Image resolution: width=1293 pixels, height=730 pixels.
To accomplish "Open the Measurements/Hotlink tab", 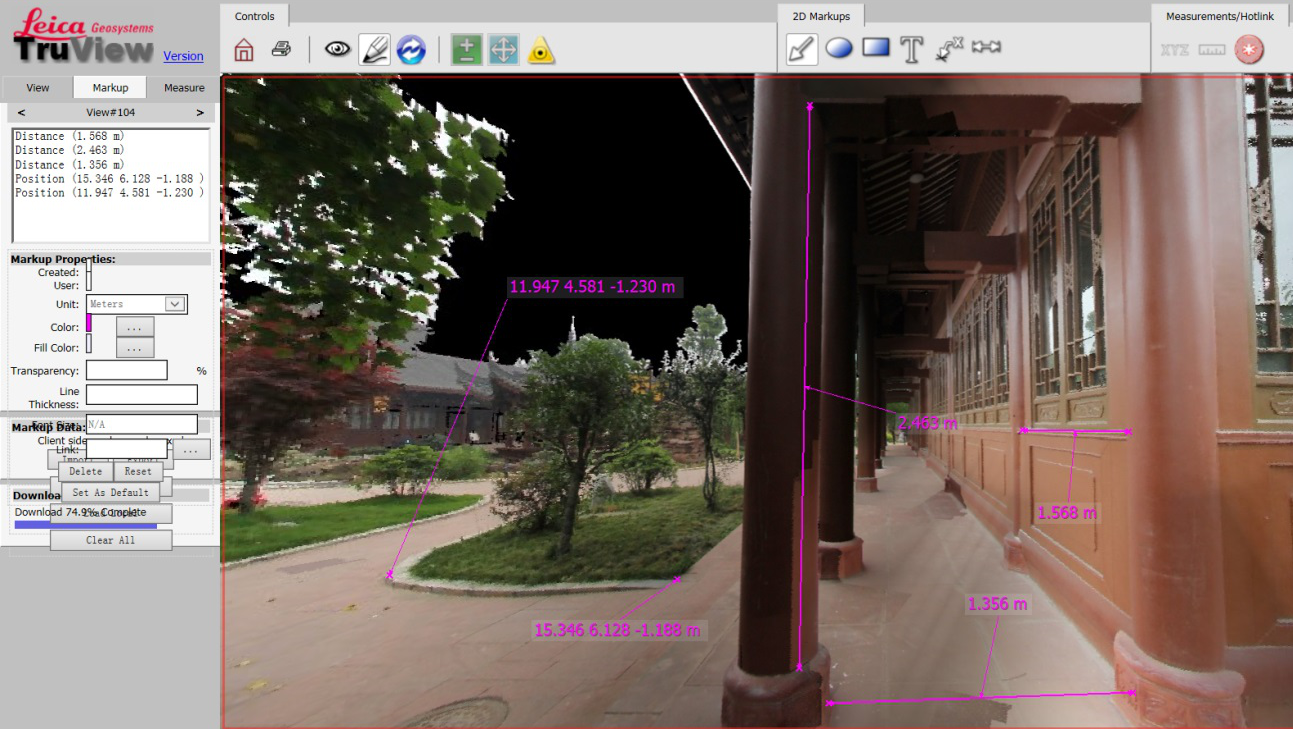I will 1220,16.
